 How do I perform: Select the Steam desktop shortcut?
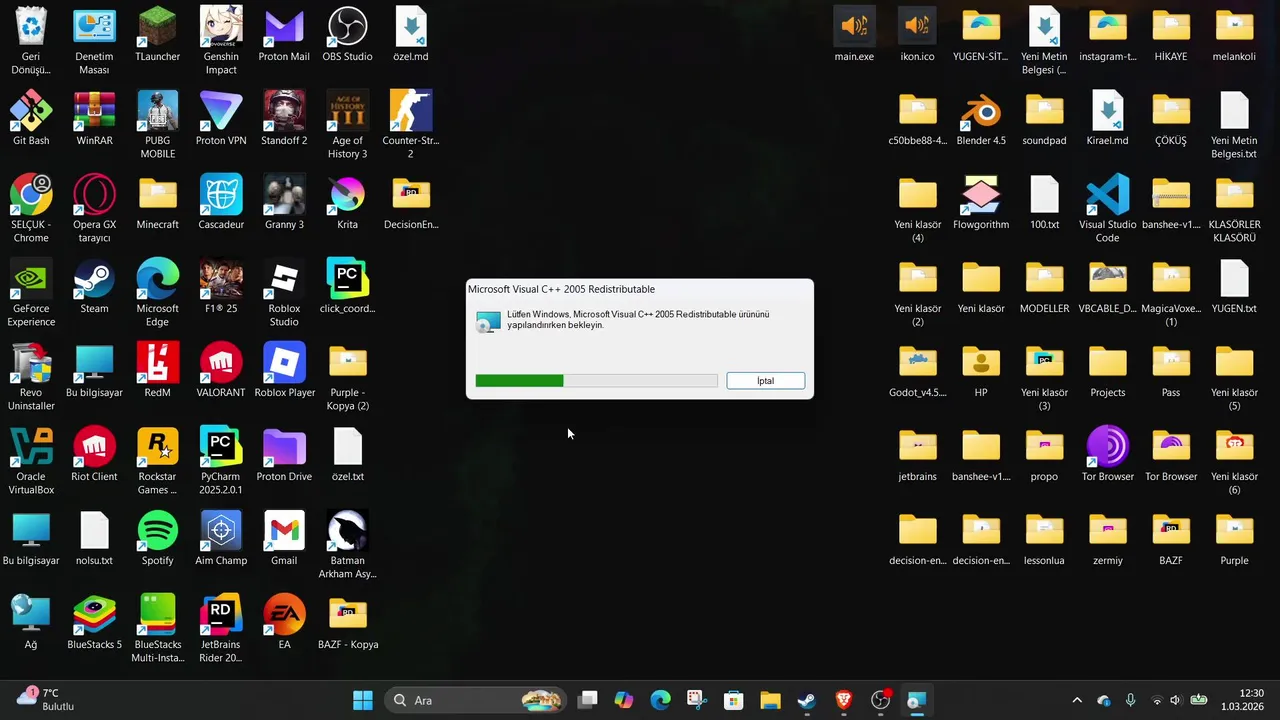94,286
